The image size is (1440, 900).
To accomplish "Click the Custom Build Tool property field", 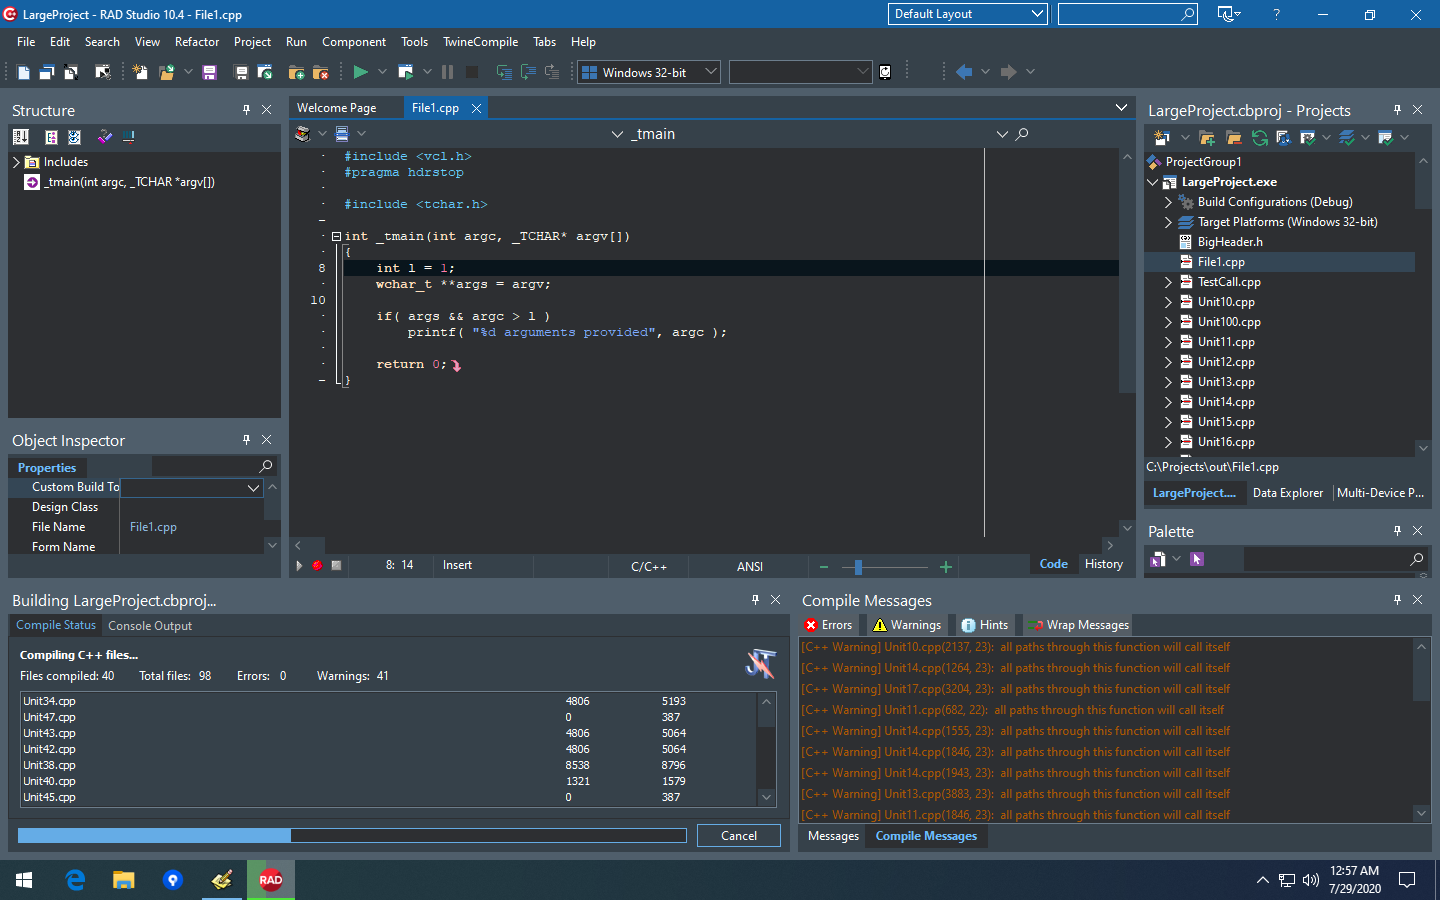I will point(192,487).
